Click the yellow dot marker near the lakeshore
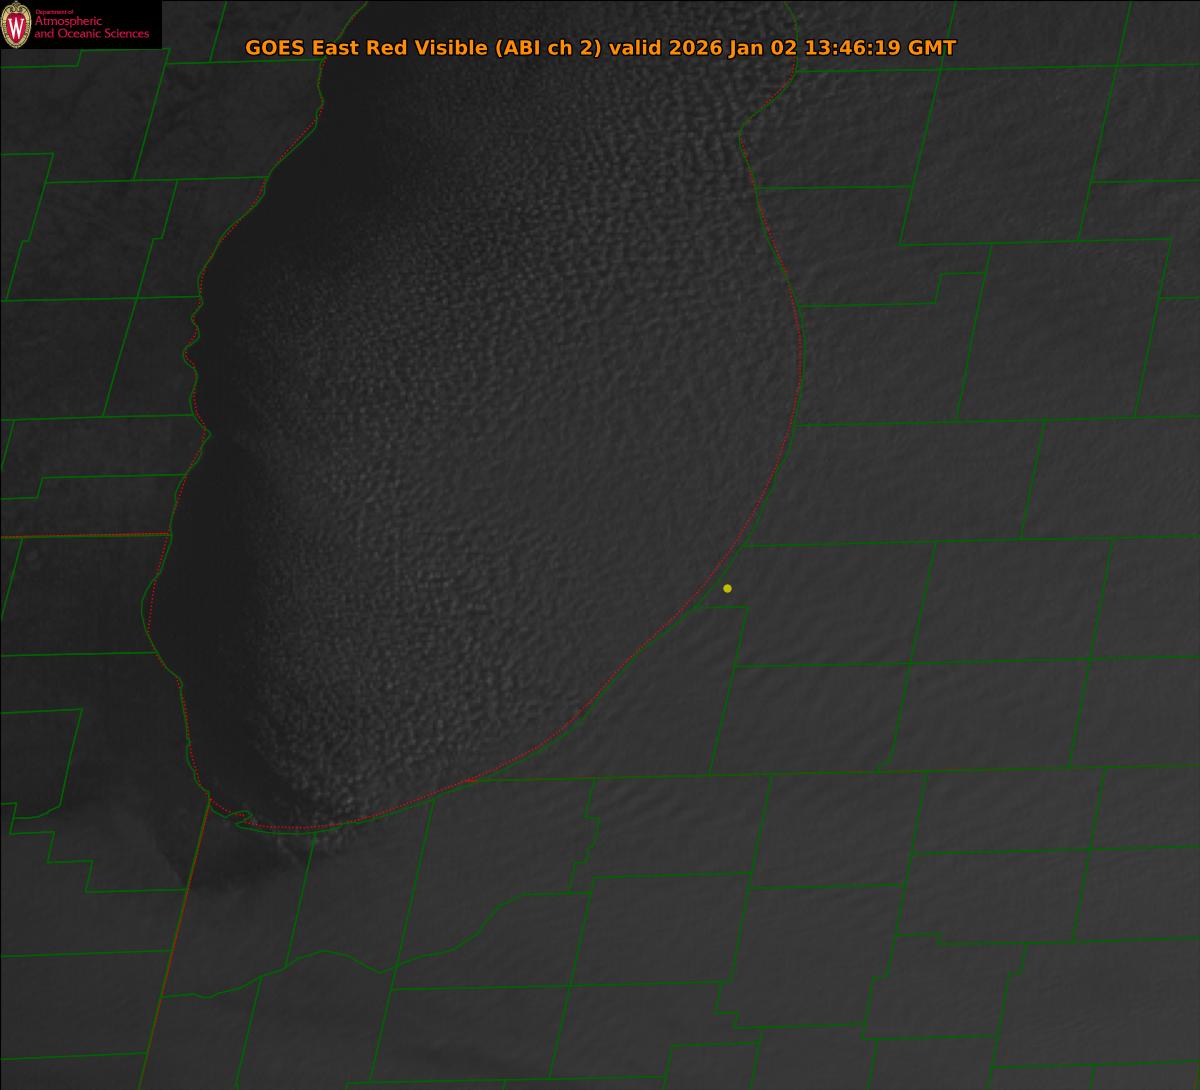 [x=727, y=588]
